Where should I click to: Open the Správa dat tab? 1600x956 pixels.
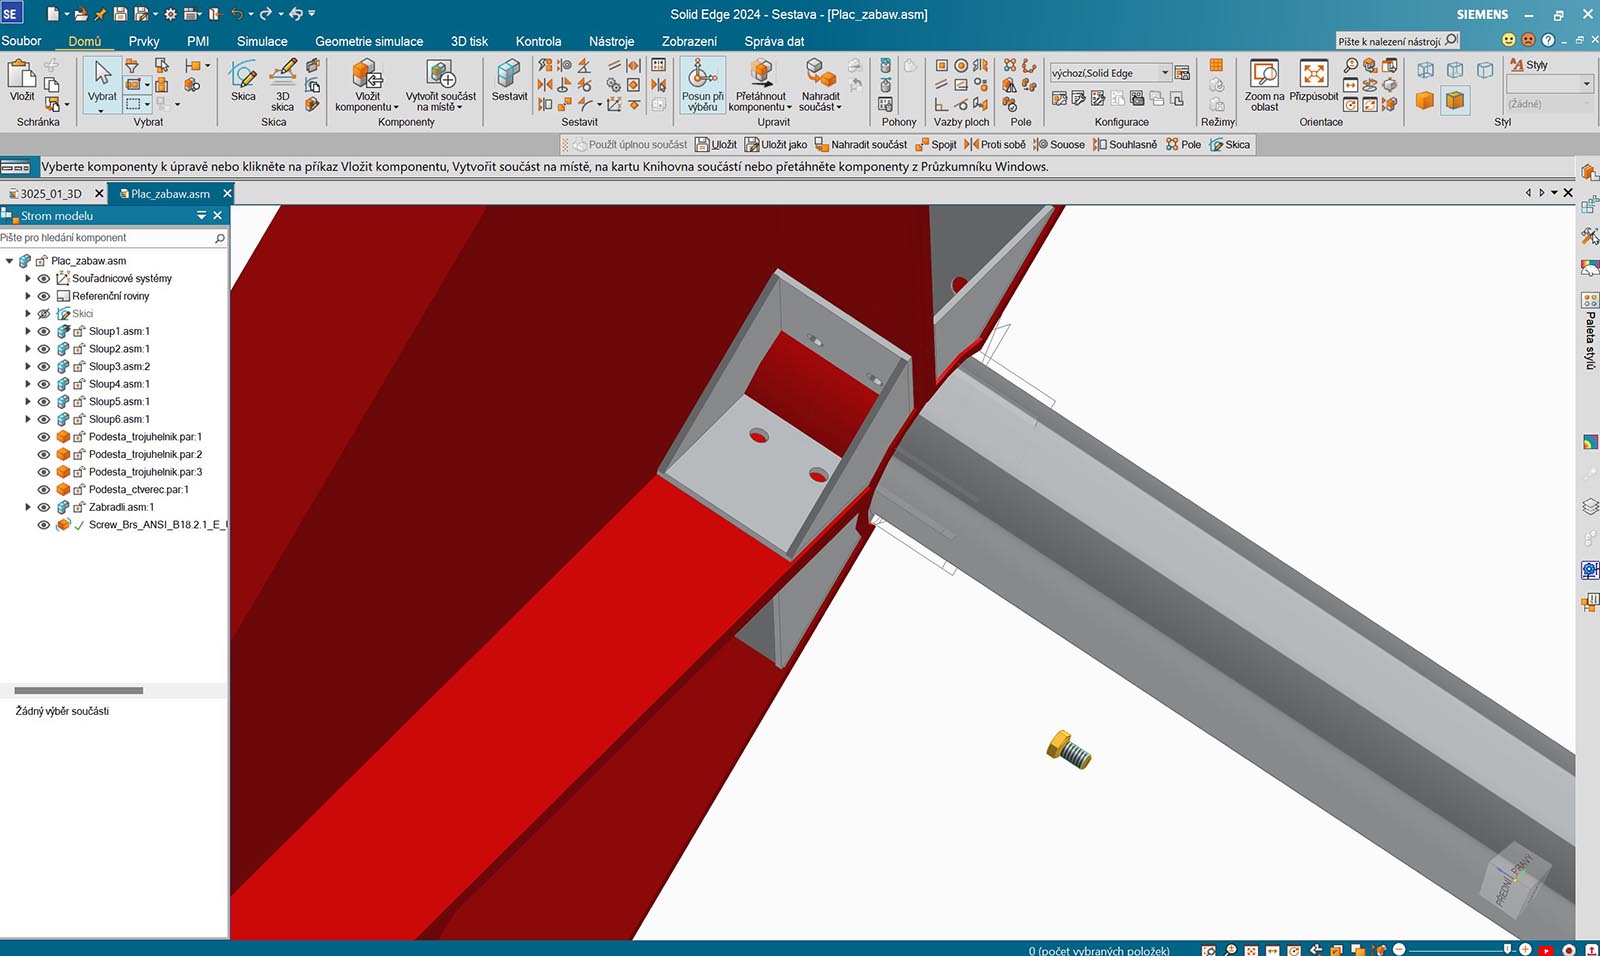pyautogui.click(x=774, y=41)
